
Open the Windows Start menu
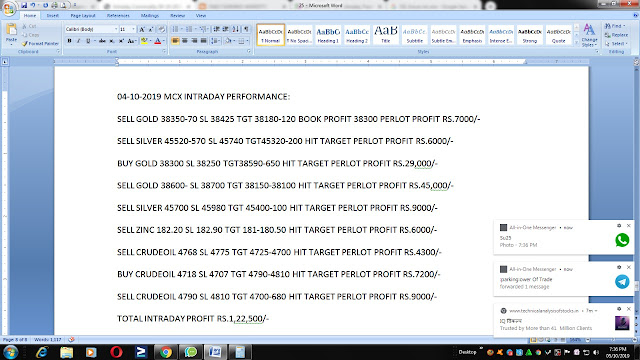pos(10,352)
